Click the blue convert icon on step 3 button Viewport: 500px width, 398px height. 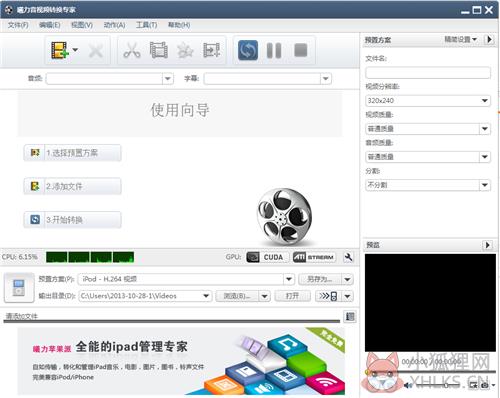click(x=35, y=220)
